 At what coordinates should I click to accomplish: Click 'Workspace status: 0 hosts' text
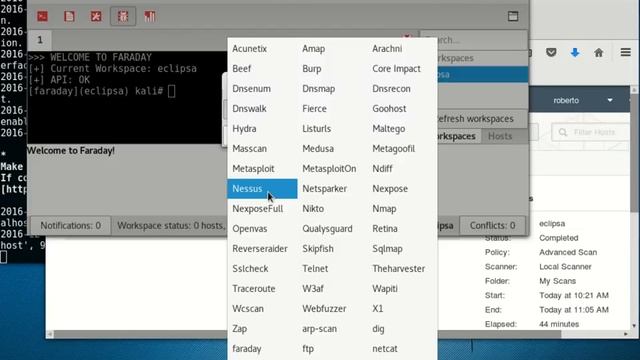(171, 225)
